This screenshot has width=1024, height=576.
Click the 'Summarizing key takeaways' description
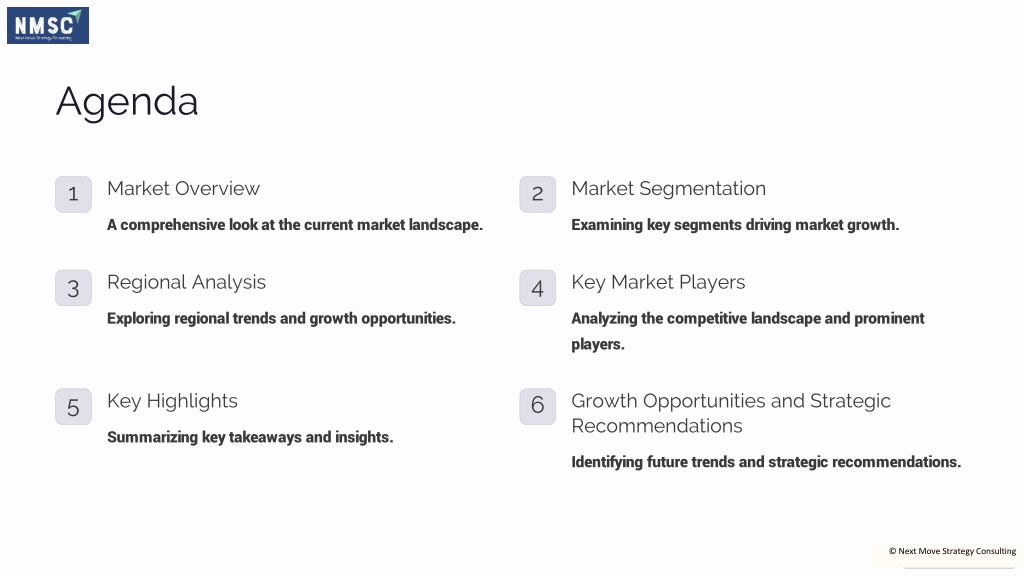[250, 438]
